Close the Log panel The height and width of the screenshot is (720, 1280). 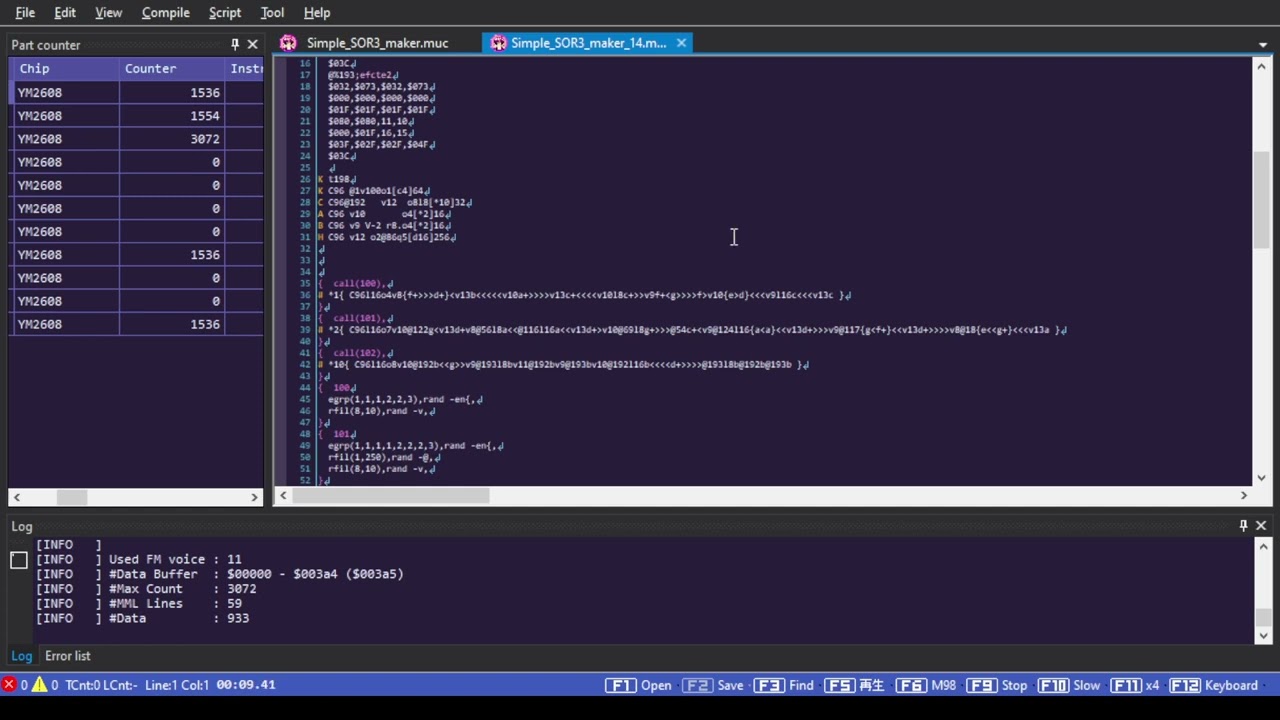point(1261,525)
